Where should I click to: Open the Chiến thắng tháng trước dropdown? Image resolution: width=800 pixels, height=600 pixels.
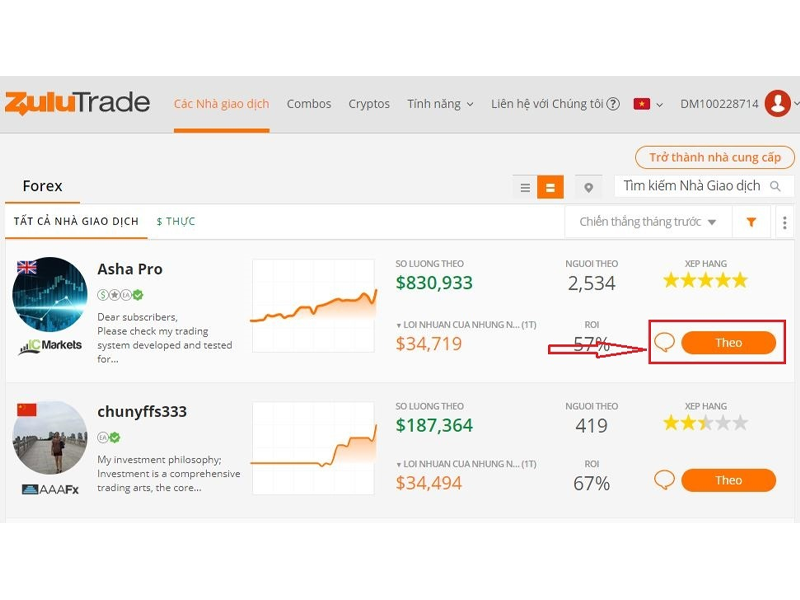coord(648,222)
